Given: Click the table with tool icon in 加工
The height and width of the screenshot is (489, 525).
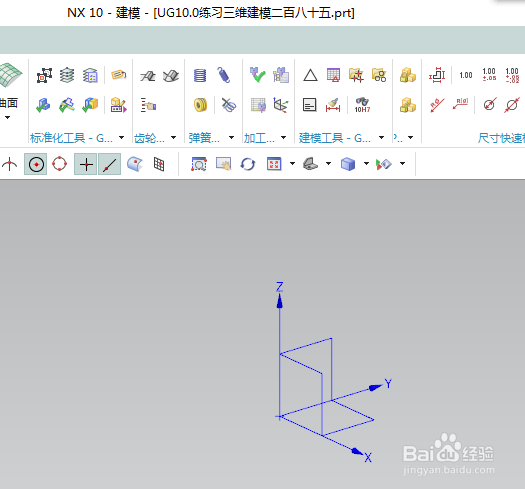Looking at the screenshot, I should coord(258,105).
